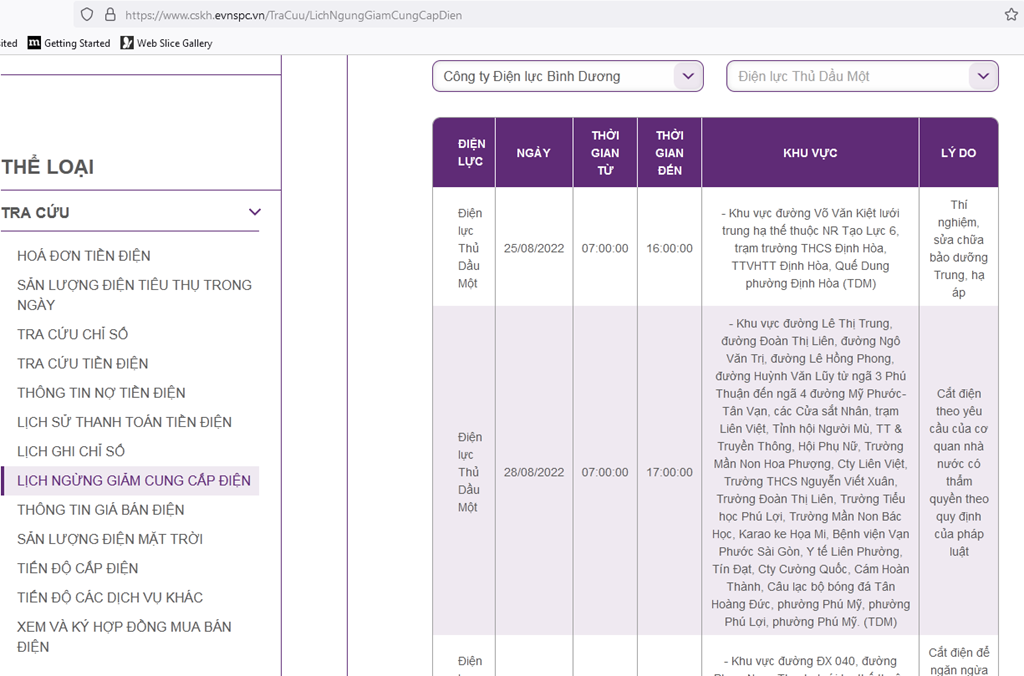This screenshot has height=676, width=1024.
Task: Click the LÝ DO column header
Action: click(959, 153)
